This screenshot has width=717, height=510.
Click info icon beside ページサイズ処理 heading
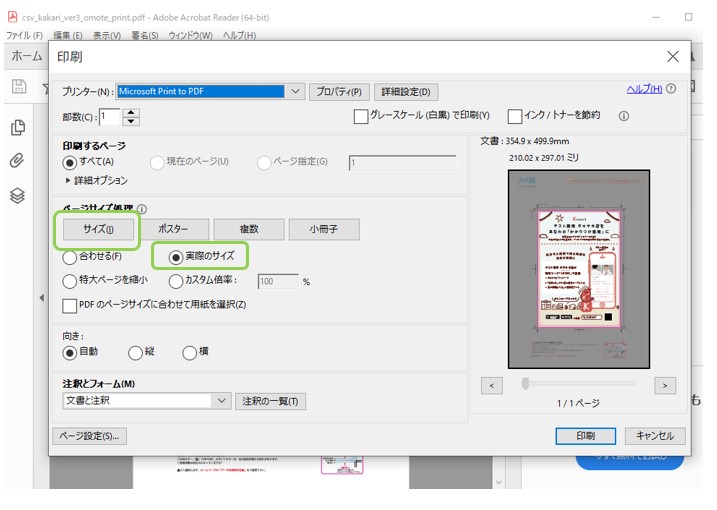point(142,209)
